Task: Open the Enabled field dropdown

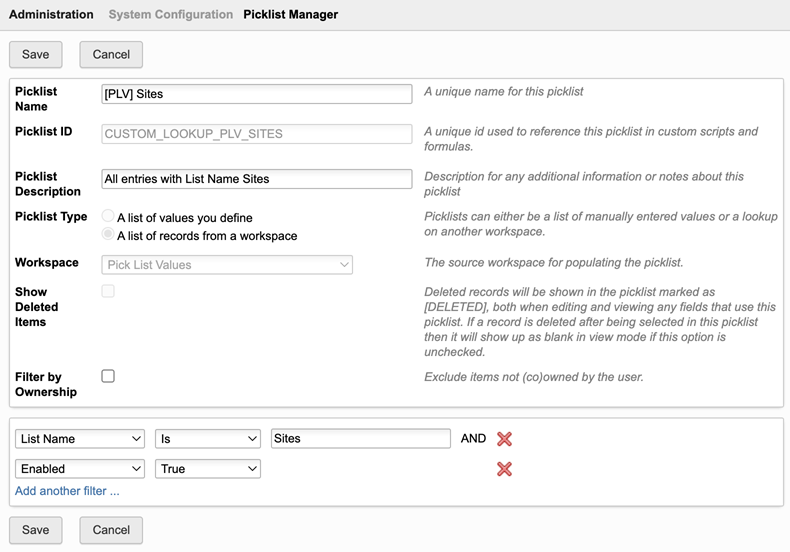Action: [x=80, y=469]
